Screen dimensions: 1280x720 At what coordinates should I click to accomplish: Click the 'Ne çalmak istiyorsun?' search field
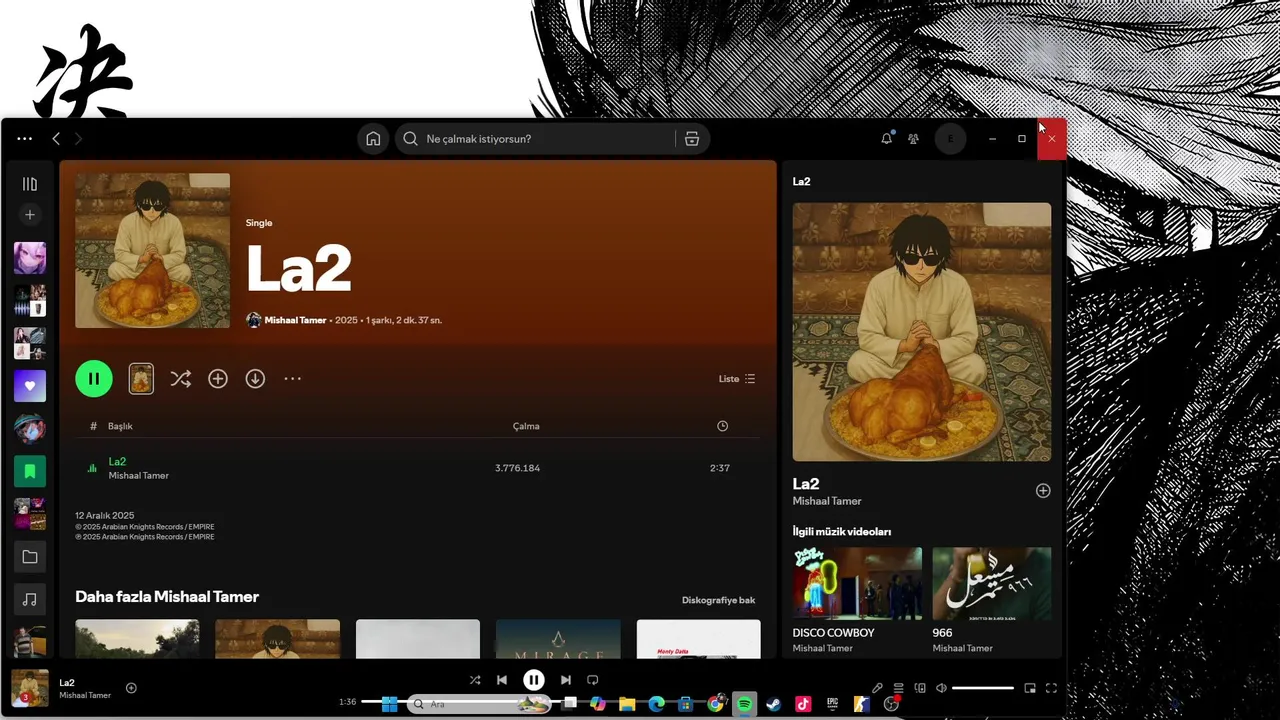tap(535, 139)
